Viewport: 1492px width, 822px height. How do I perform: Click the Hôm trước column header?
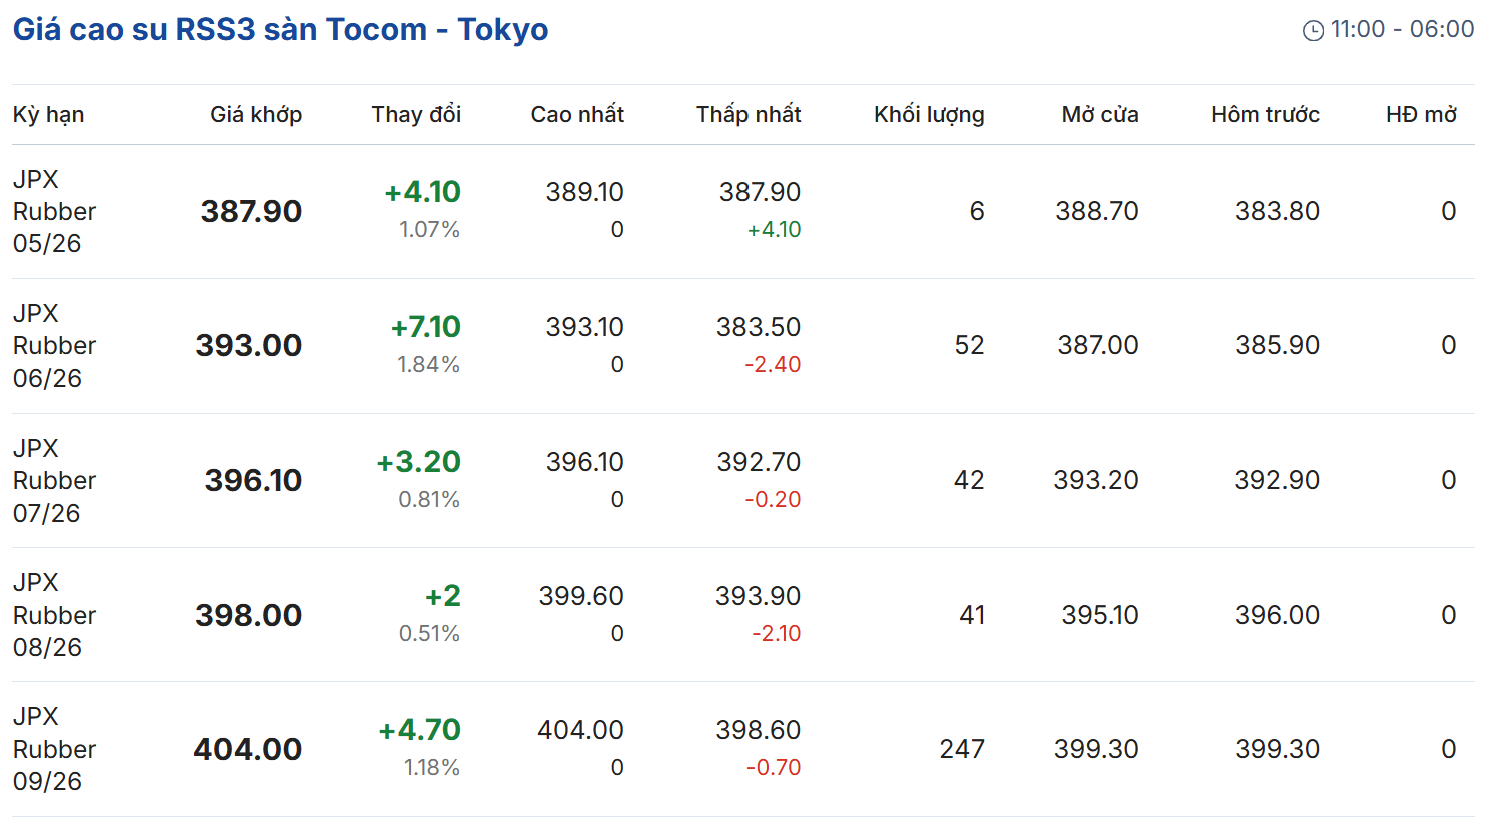(1265, 115)
